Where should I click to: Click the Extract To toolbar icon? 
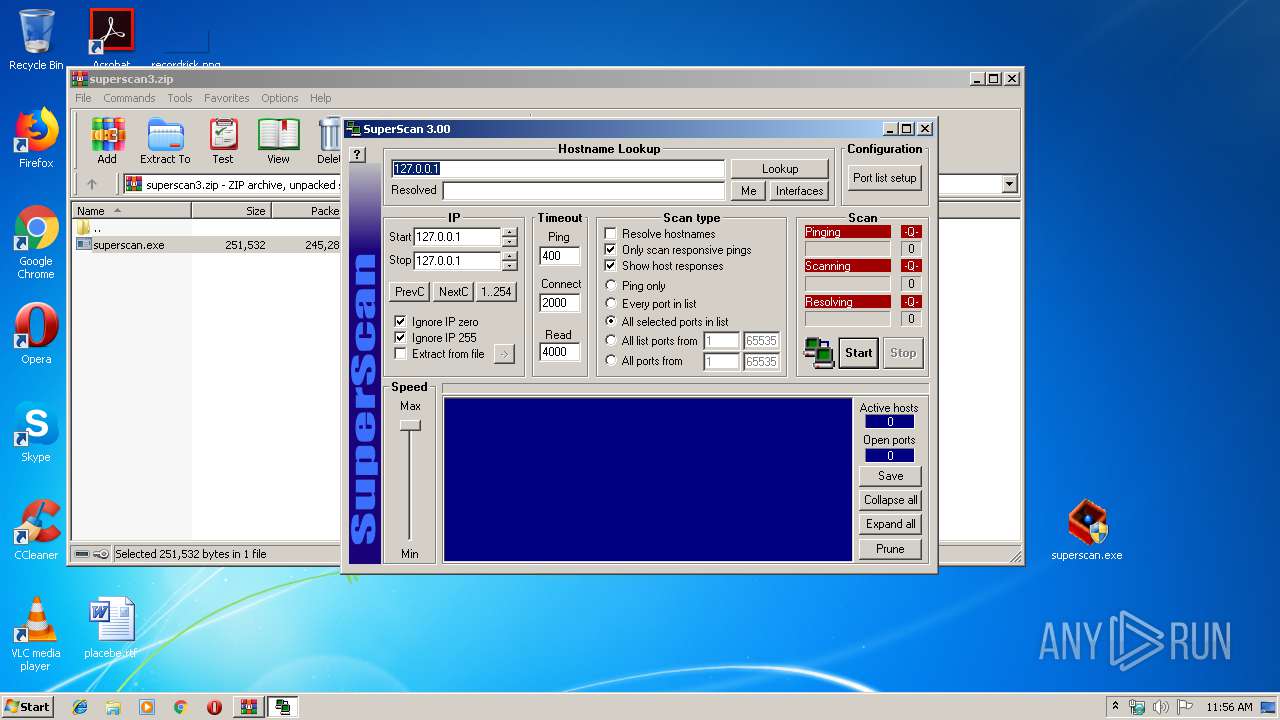[165, 140]
